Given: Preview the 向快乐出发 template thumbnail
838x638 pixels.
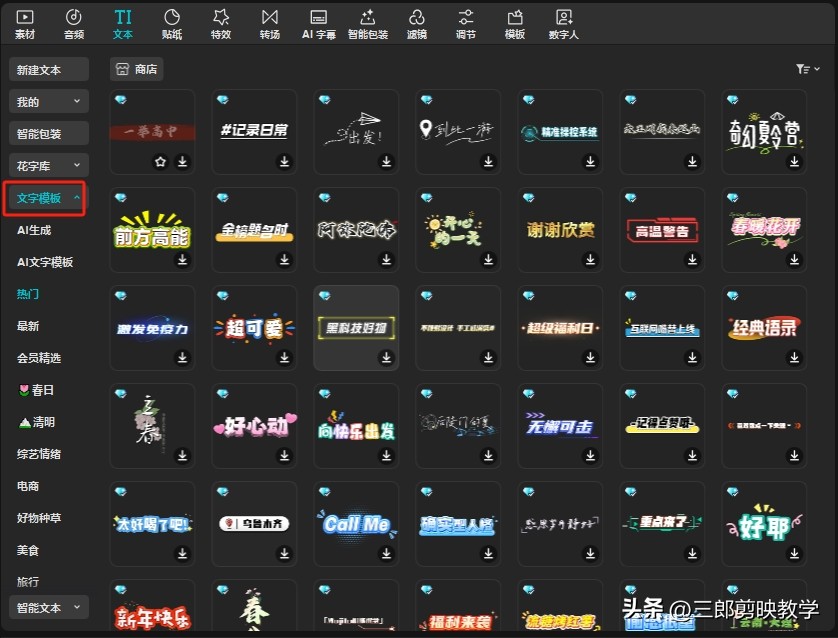Looking at the screenshot, I should 356,426.
